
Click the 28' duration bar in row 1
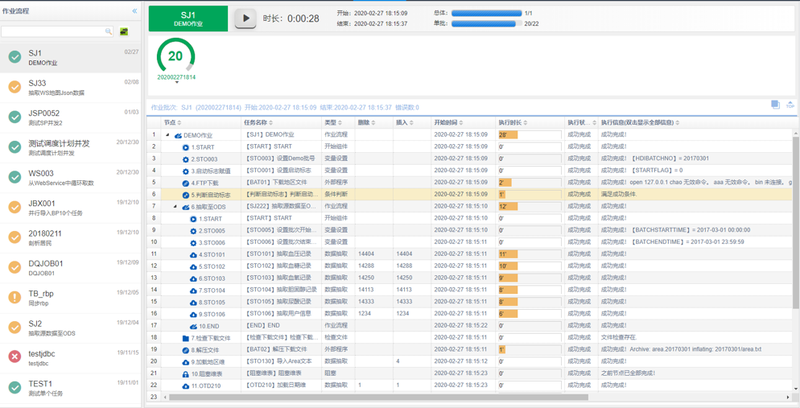508,135
